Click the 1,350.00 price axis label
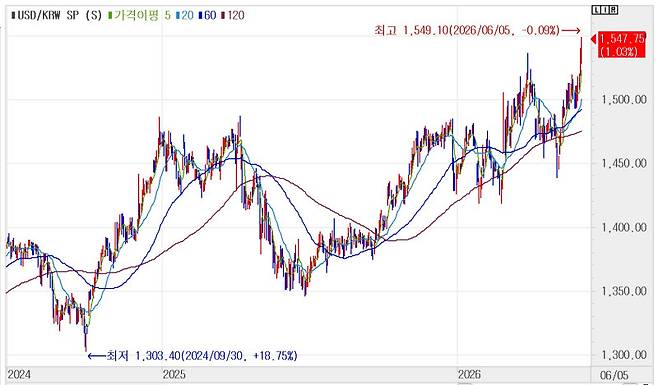 624,291
